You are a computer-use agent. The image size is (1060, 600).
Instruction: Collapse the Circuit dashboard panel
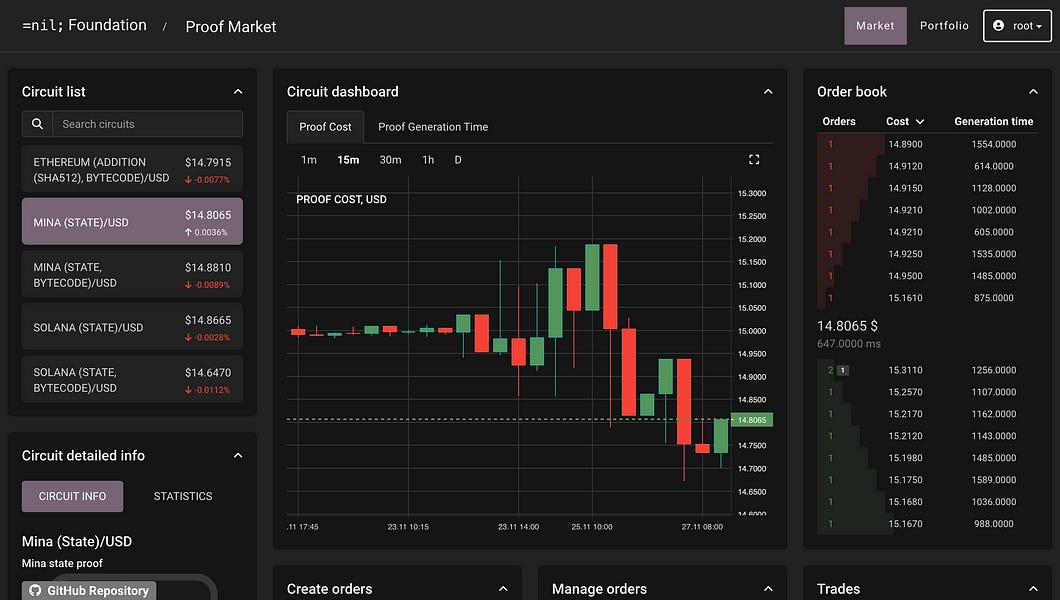click(768, 92)
